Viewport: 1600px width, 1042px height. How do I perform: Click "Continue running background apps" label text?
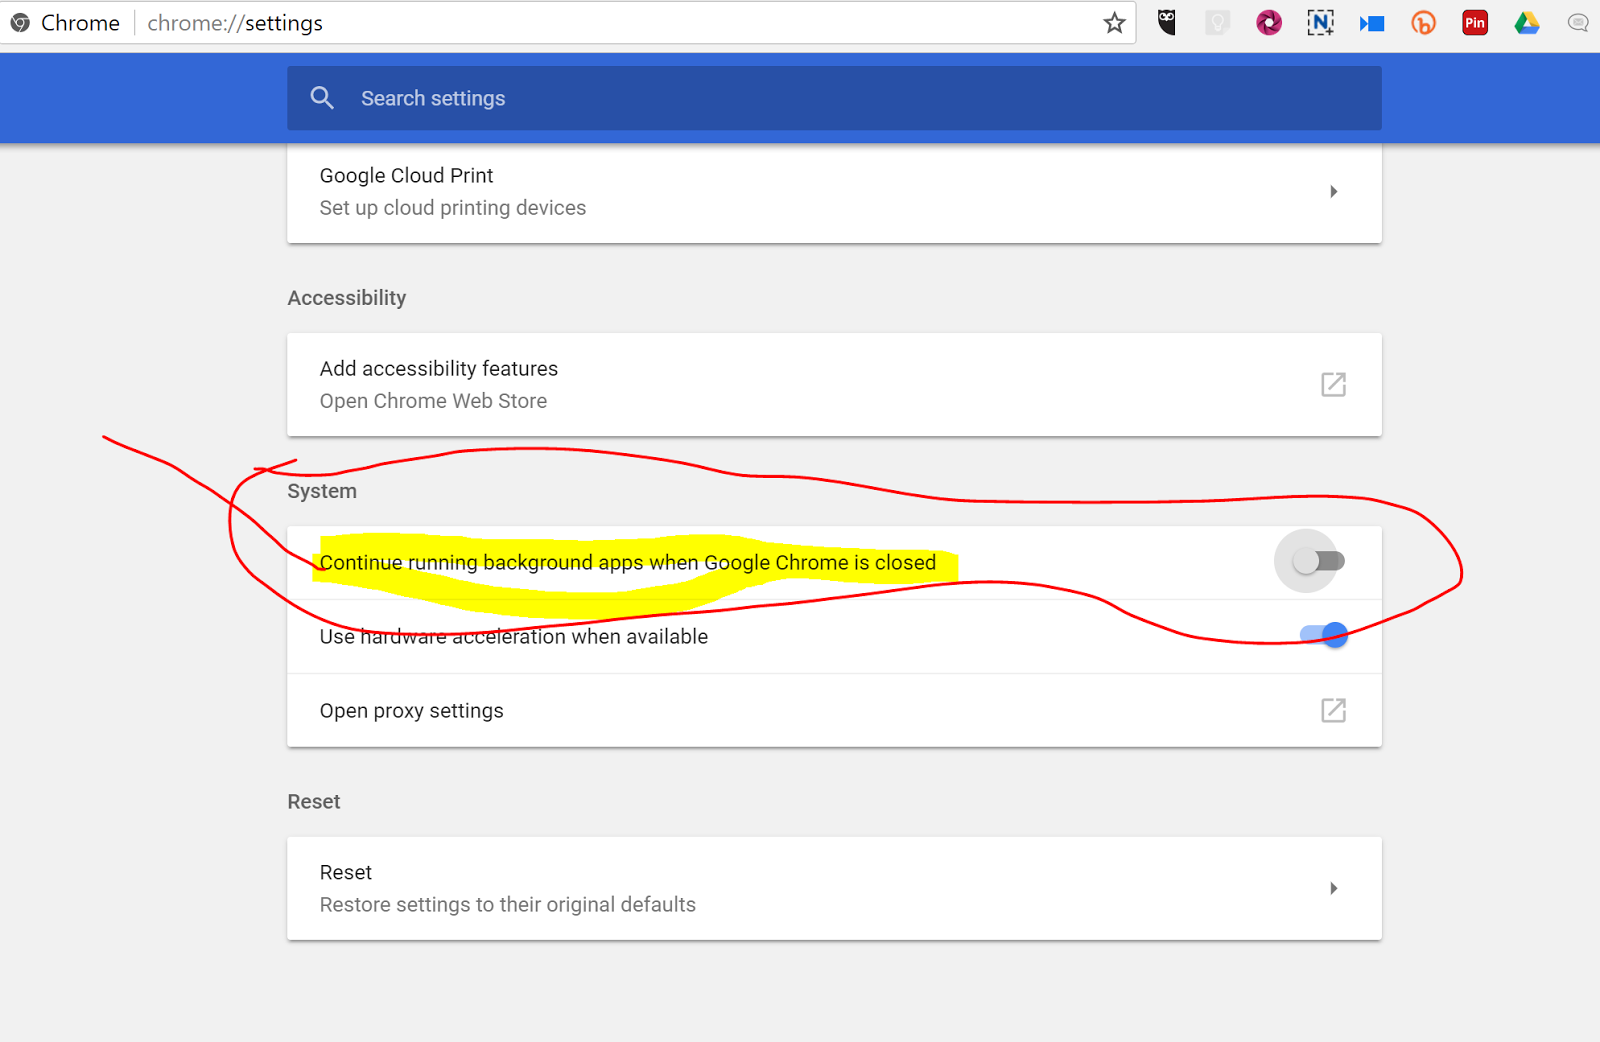tap(628, 563)
